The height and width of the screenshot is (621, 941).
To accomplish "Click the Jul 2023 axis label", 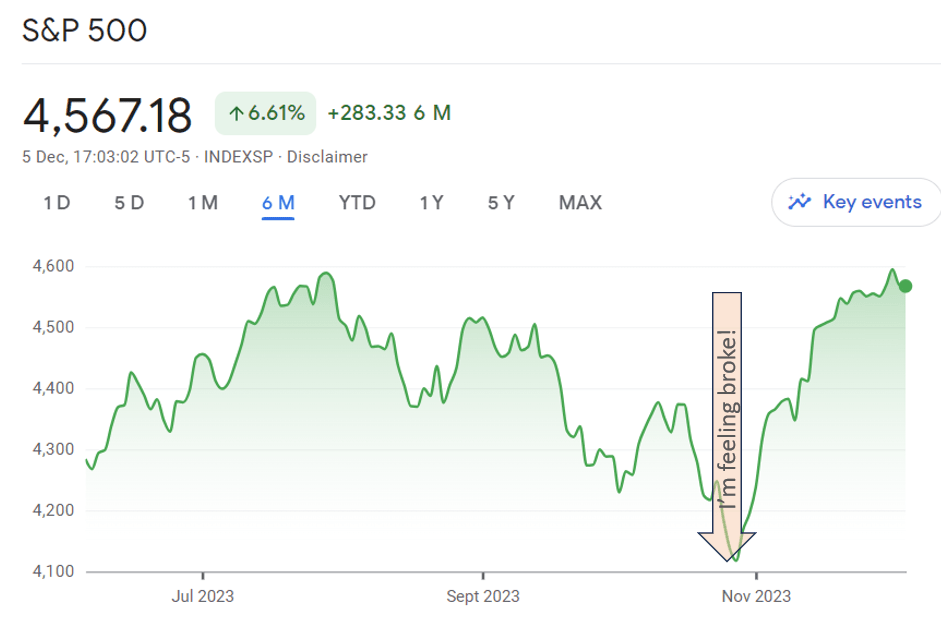I will pyautogui.click(x=203, y=597).
